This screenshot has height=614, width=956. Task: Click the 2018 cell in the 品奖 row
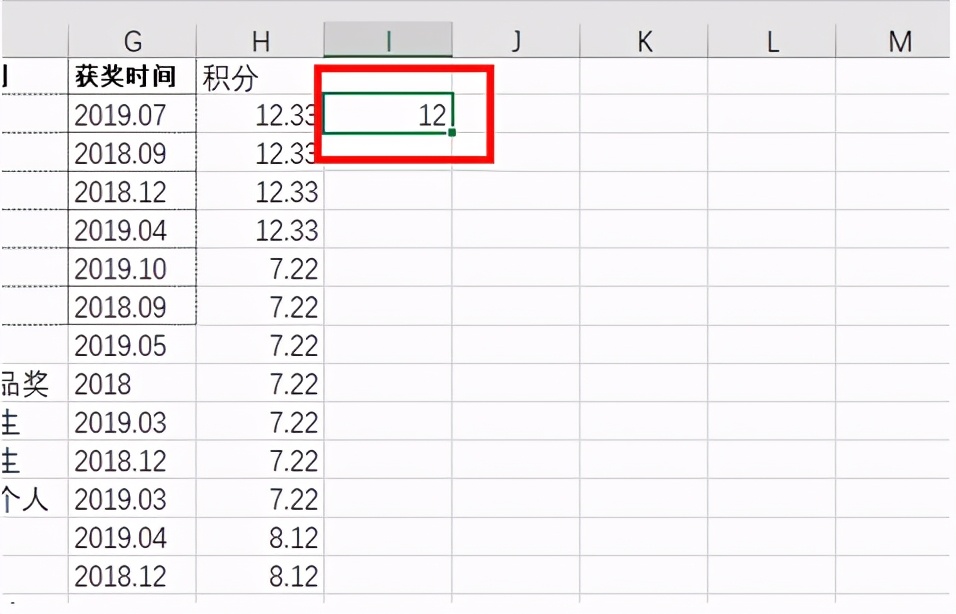[x=131, y=384]
